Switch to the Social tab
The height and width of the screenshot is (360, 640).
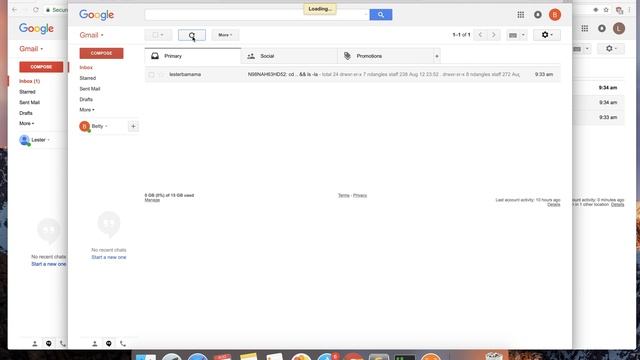[x=289, y=56]
